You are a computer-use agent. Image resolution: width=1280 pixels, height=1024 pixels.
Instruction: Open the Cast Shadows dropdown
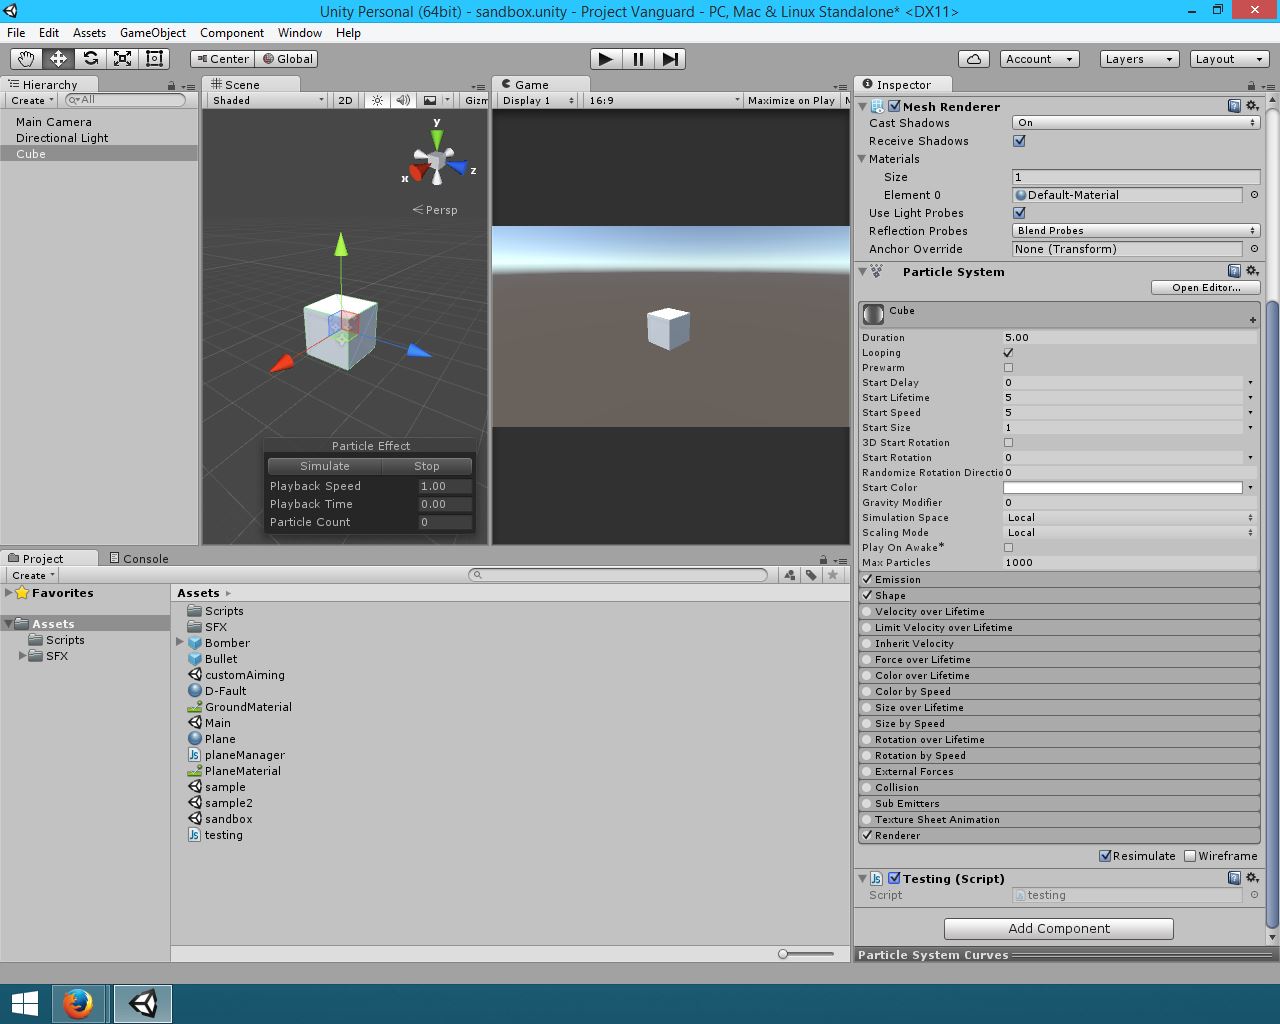pyautogui.click(x=1135, y=122)
